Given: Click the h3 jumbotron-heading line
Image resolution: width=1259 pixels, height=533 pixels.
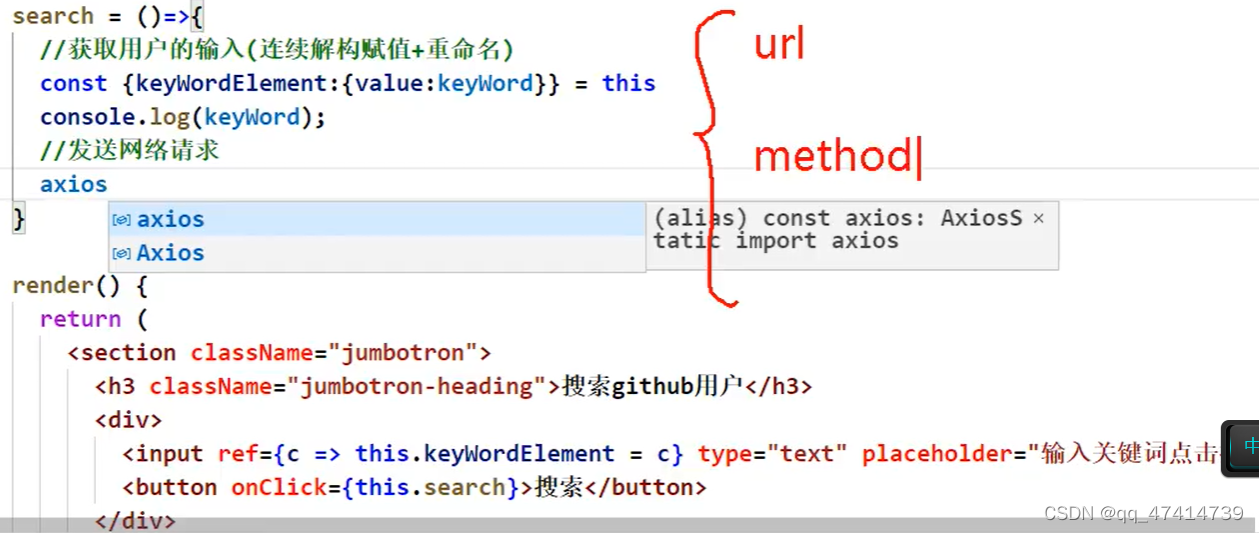Looking at the screenshot, I should (454, 387).
